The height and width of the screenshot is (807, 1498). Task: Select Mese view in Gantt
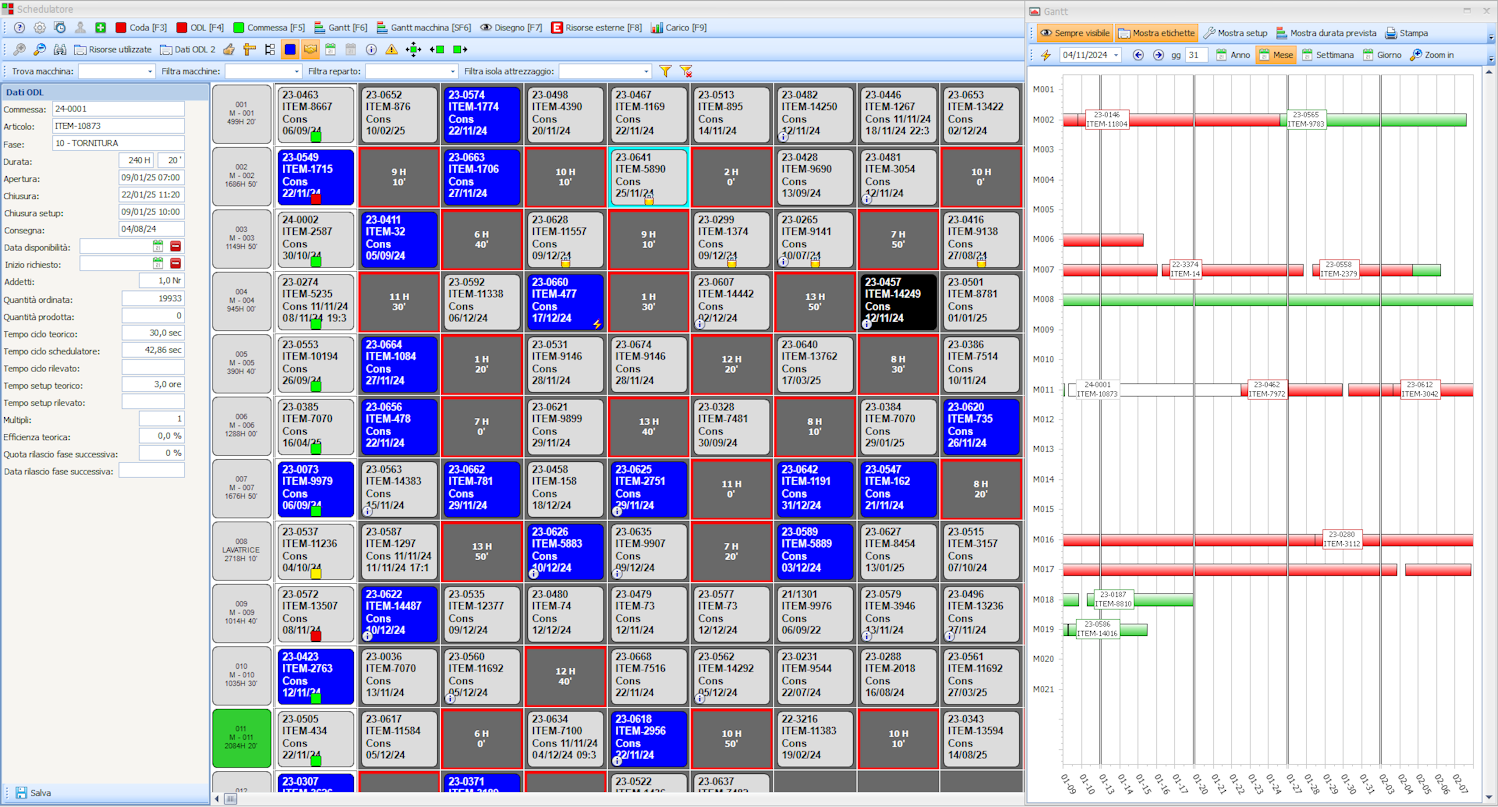[x=1276, y=55]
